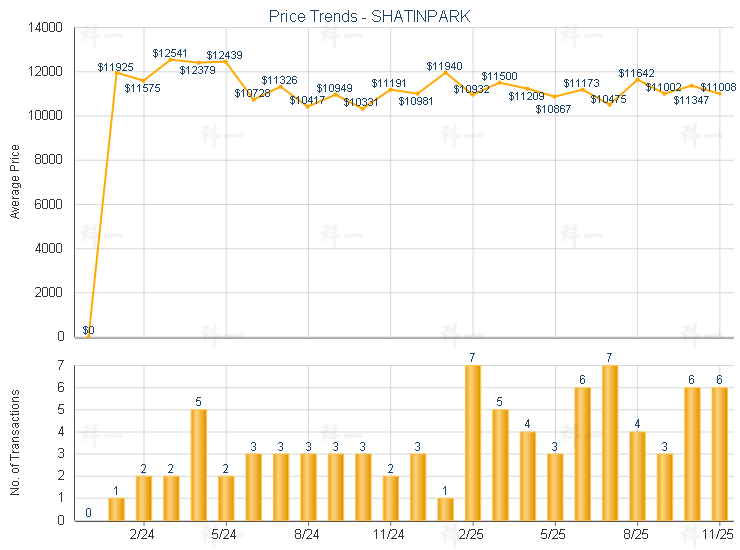Click the chart title Price Trends - SHATINPARK
The width and height of the screenshot is (740, 550).
(x=370, y=17)
